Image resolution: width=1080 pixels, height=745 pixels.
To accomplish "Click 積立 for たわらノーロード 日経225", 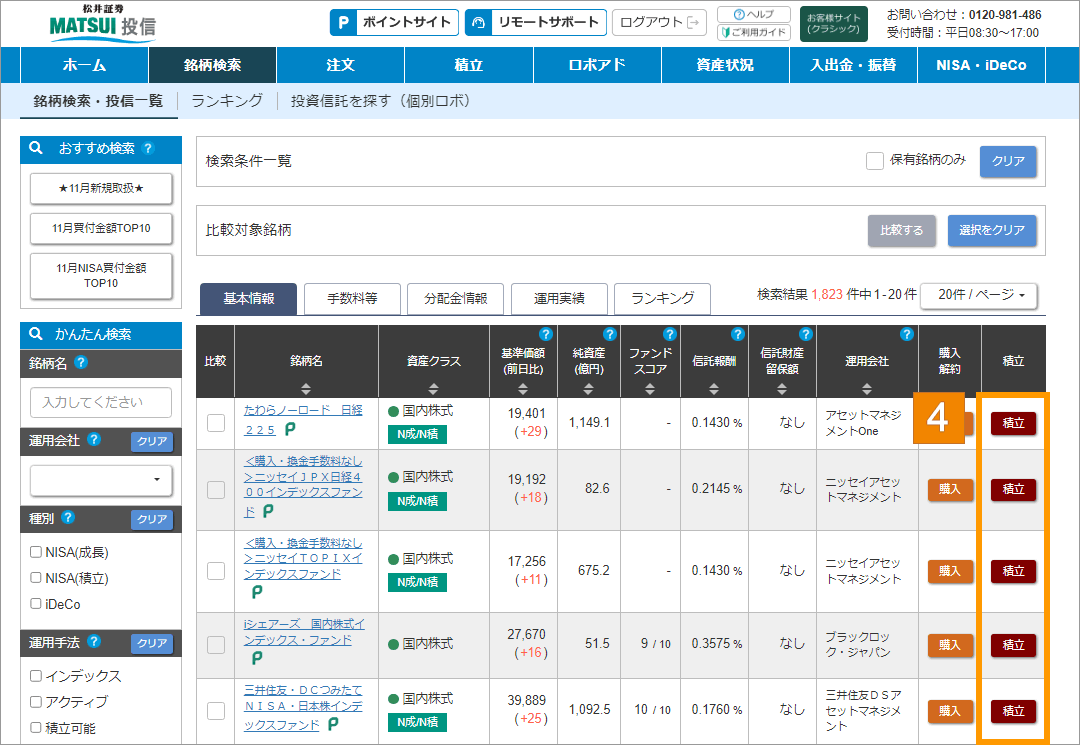I will pyautogui.click(x=1013, y=423).
